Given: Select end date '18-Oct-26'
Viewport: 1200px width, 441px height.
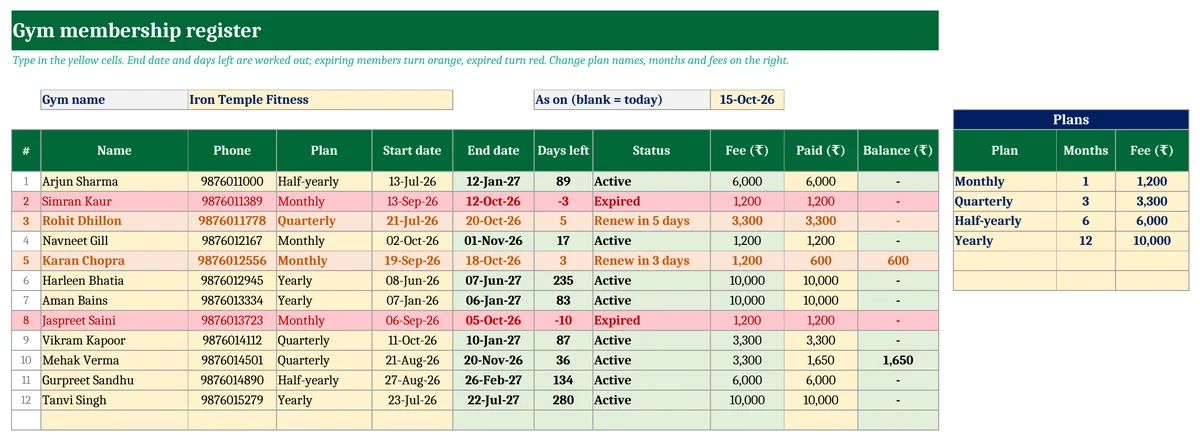Looking at the screenshot, I should coord(493,261).
